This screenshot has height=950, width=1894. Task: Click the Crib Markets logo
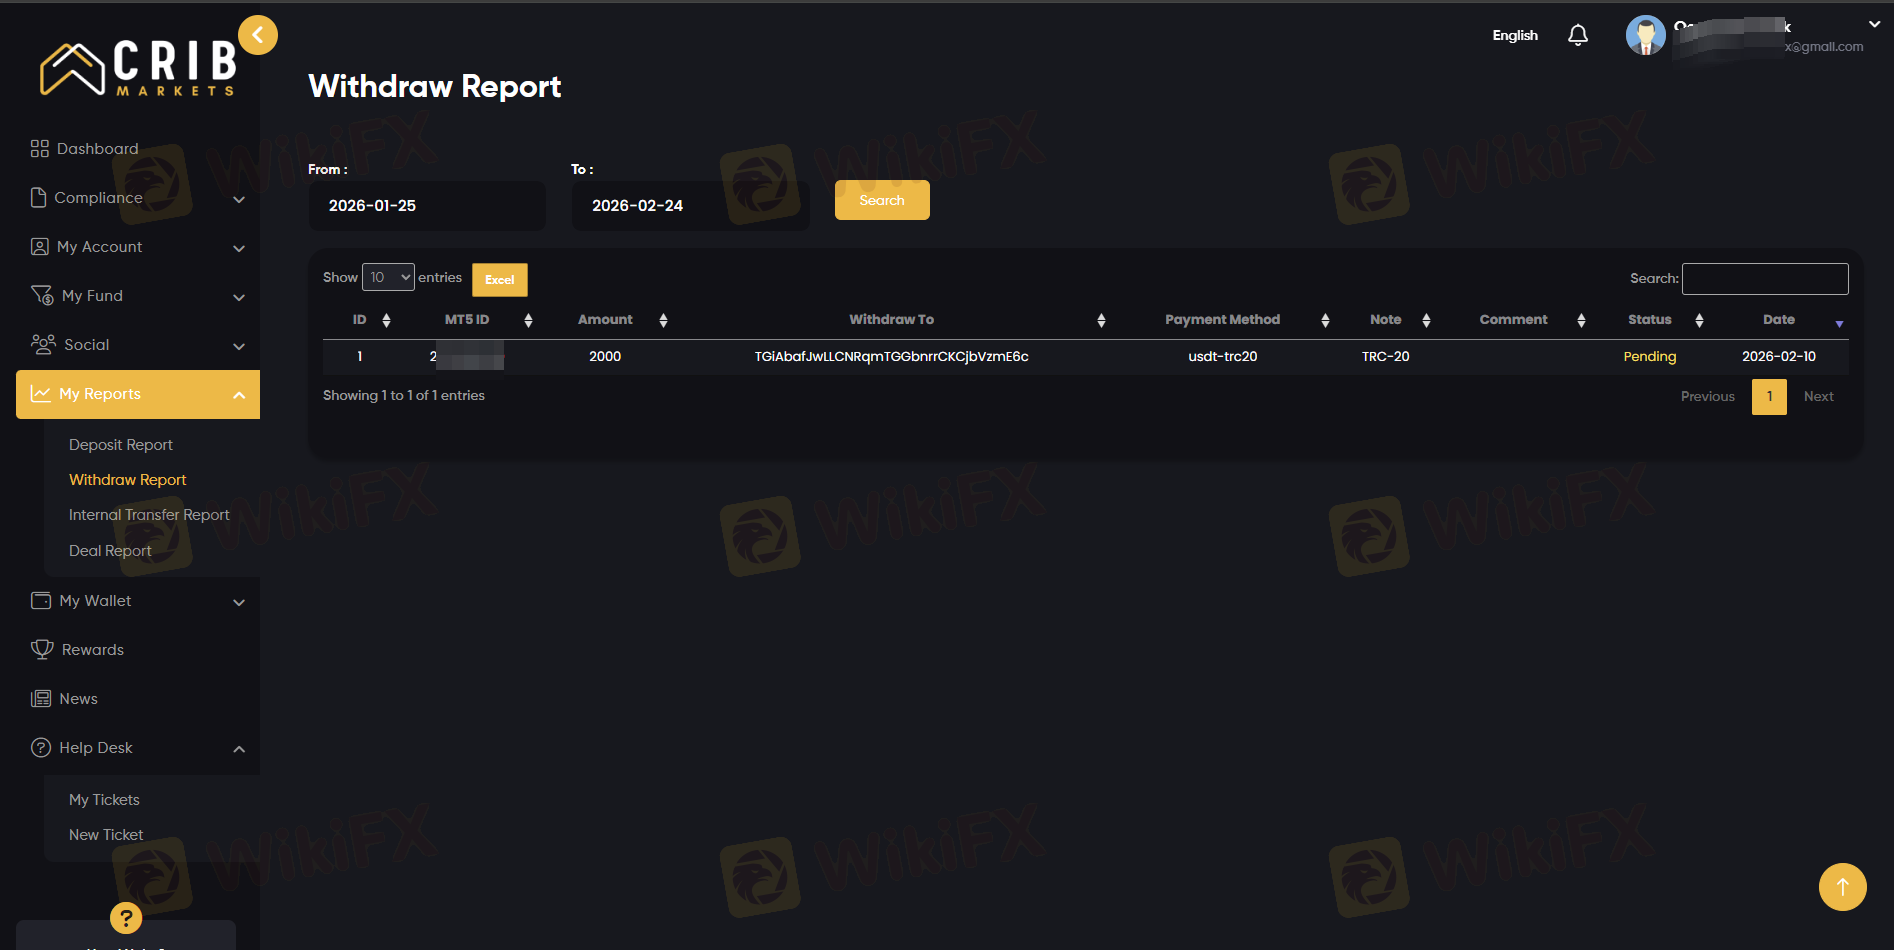[138, 68]
